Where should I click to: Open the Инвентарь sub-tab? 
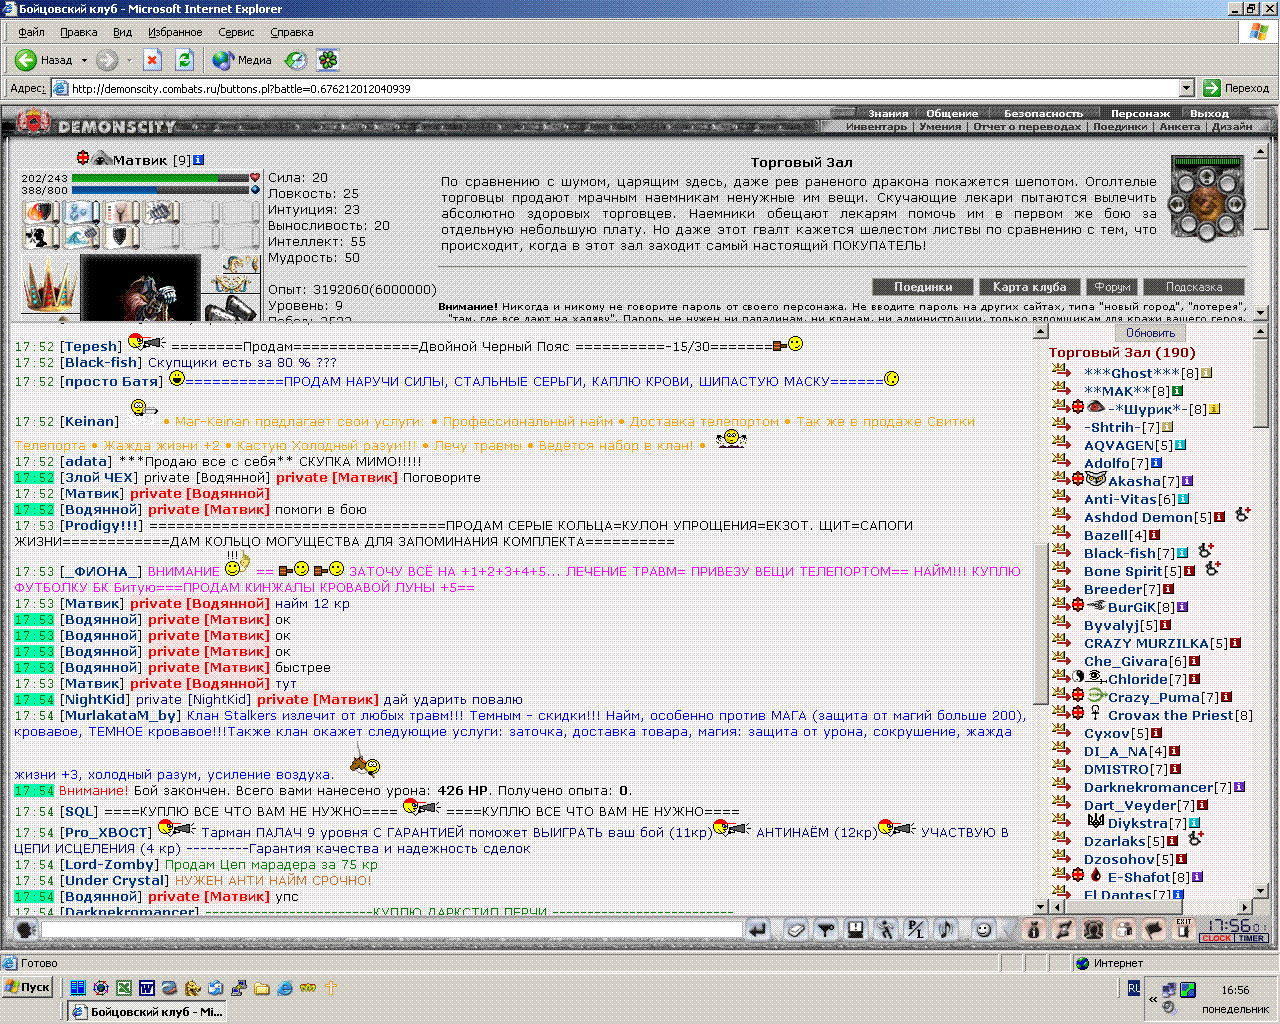click(876, 126)
